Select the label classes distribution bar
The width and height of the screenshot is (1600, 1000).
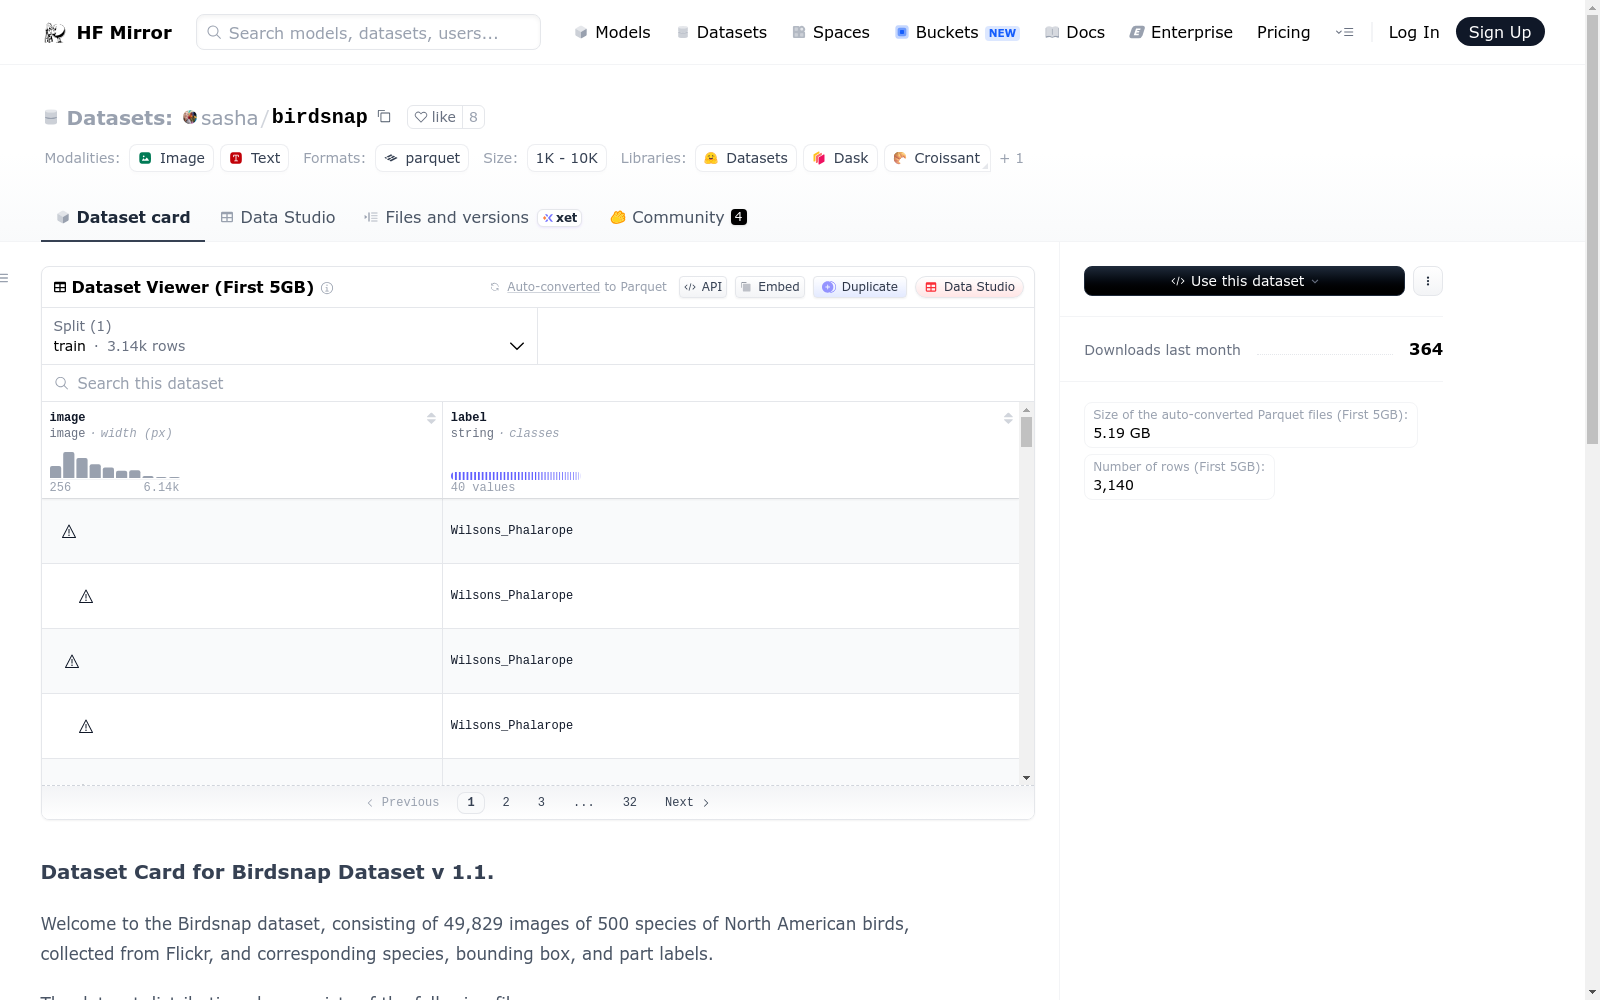[x=515, y=476]
